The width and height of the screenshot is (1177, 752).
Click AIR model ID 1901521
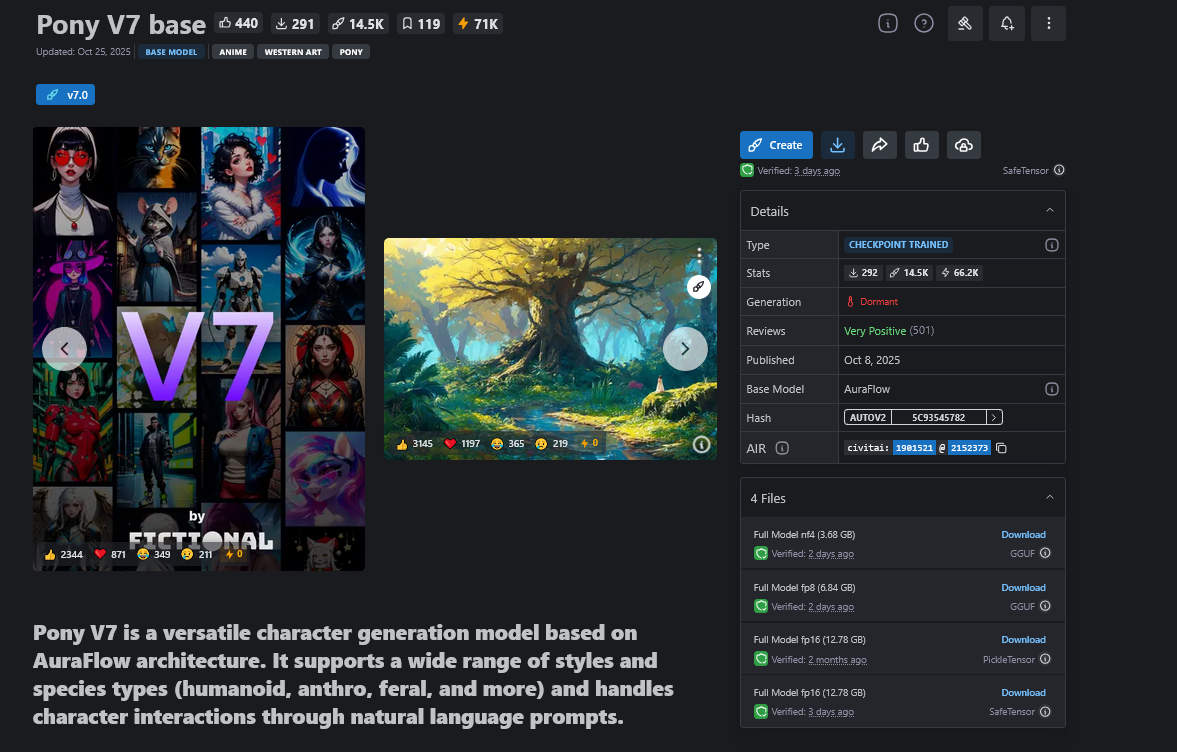[914, 448]
